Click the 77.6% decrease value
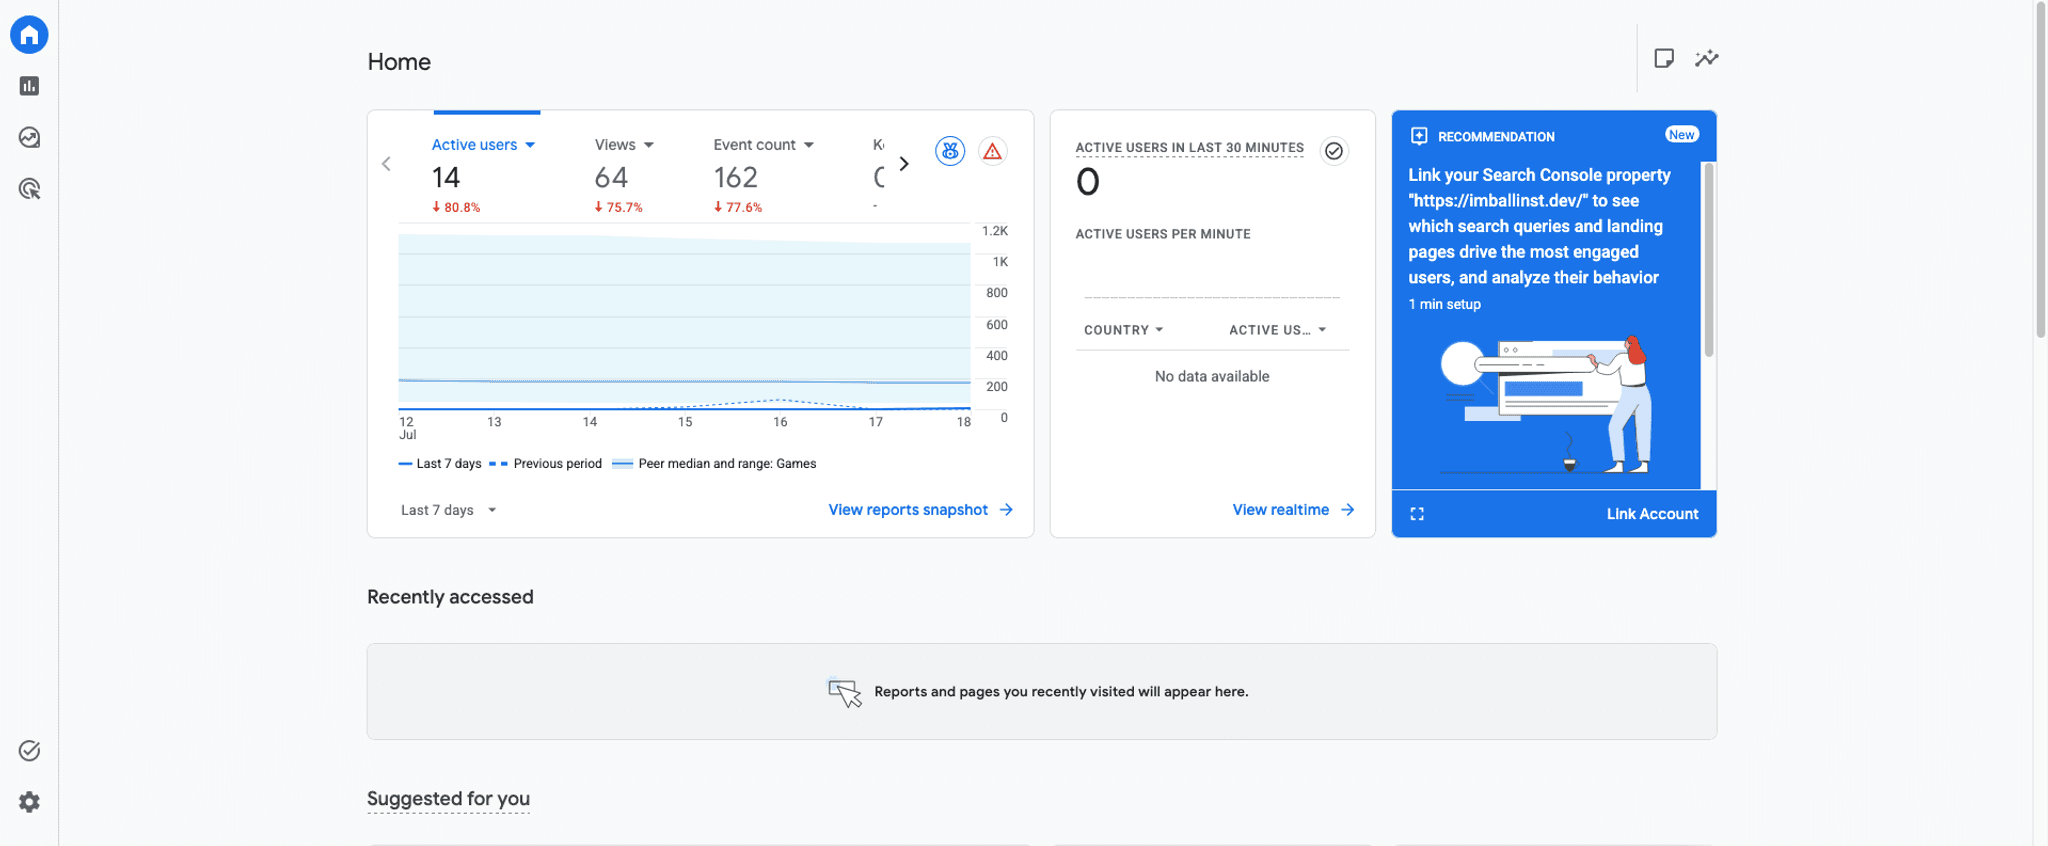Image resolution: width=2048 pixels, height=846 pixels. pyautogui.click(x=738, y=207)
